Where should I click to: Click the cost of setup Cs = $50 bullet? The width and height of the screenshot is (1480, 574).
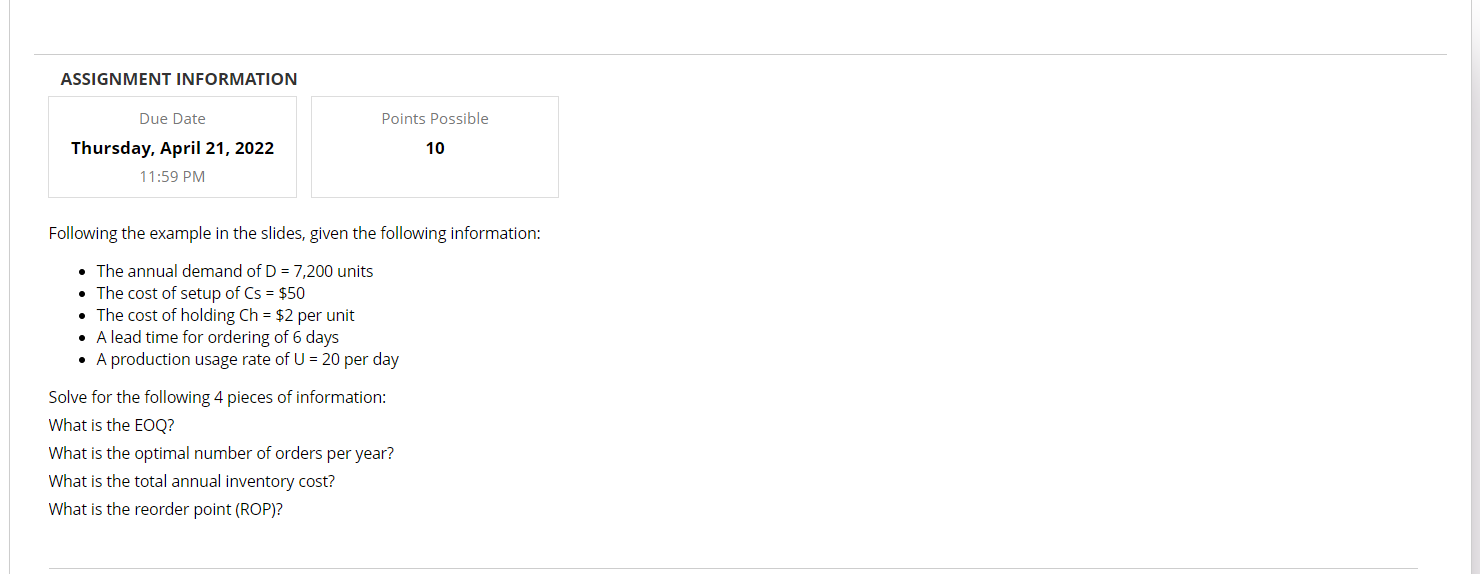(201, 293)
